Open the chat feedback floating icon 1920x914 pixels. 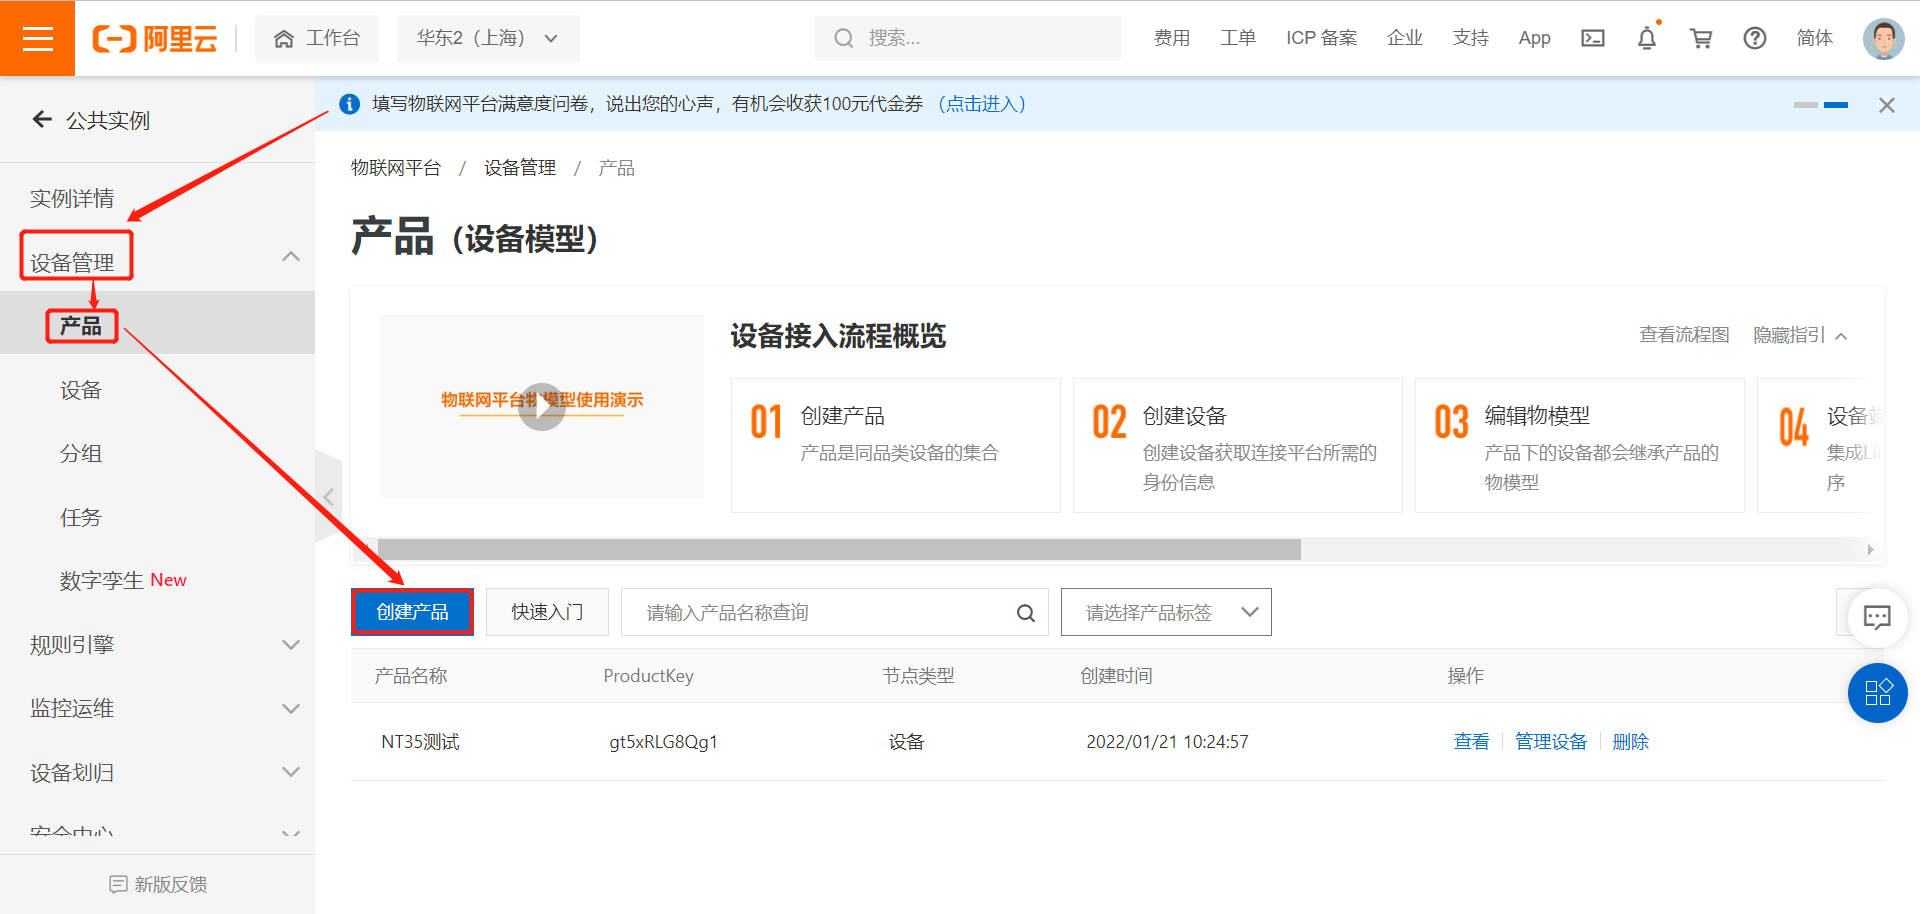1877,617
